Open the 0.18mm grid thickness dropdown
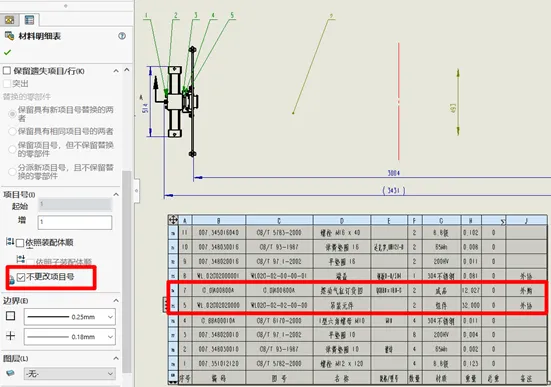Screen dimensions: 551x387 [70, 337]
